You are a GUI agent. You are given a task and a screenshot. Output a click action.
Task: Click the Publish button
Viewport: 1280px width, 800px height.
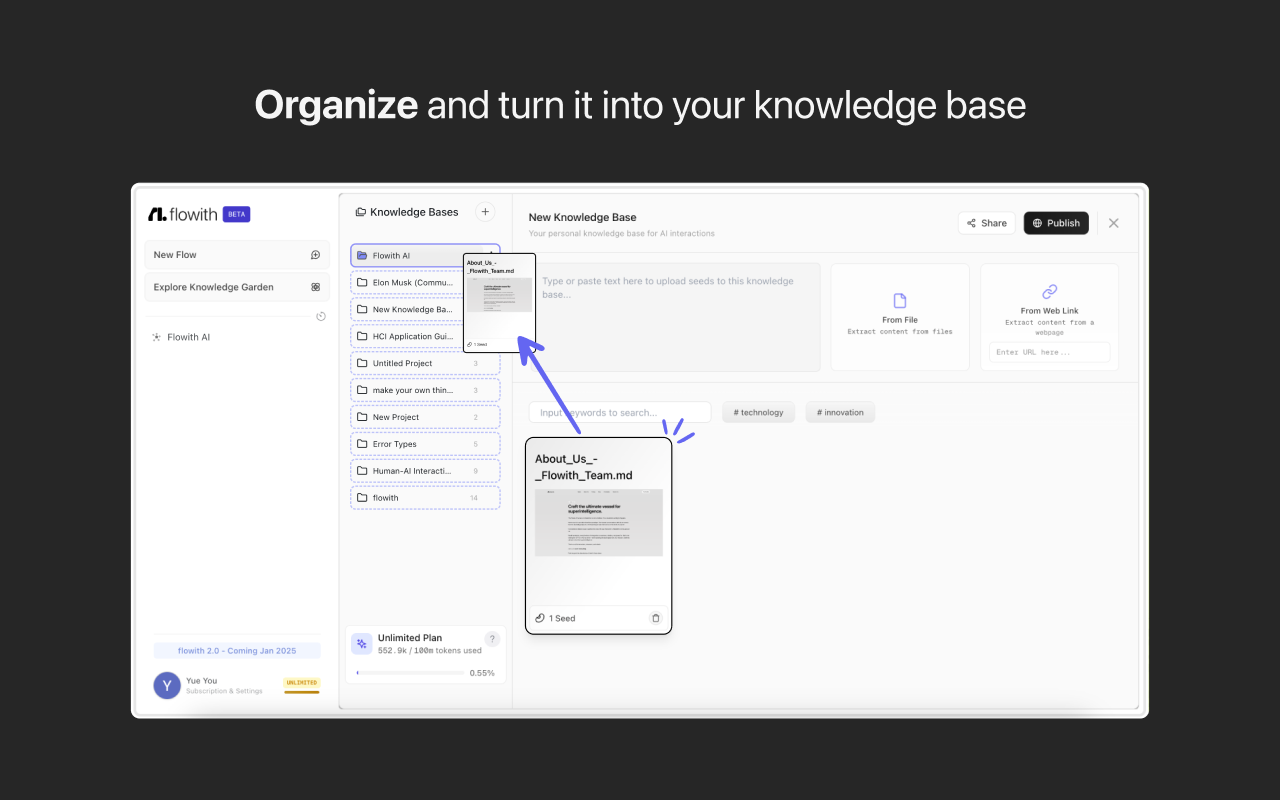point(1056,223)
